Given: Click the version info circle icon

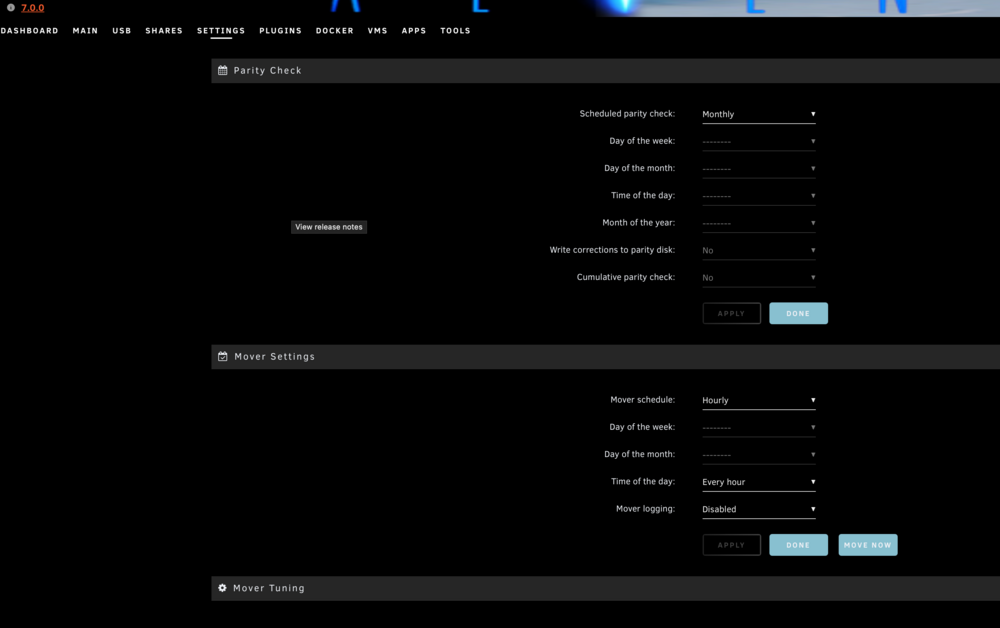Looking at the screenshot, I should (x=11, y=8).
